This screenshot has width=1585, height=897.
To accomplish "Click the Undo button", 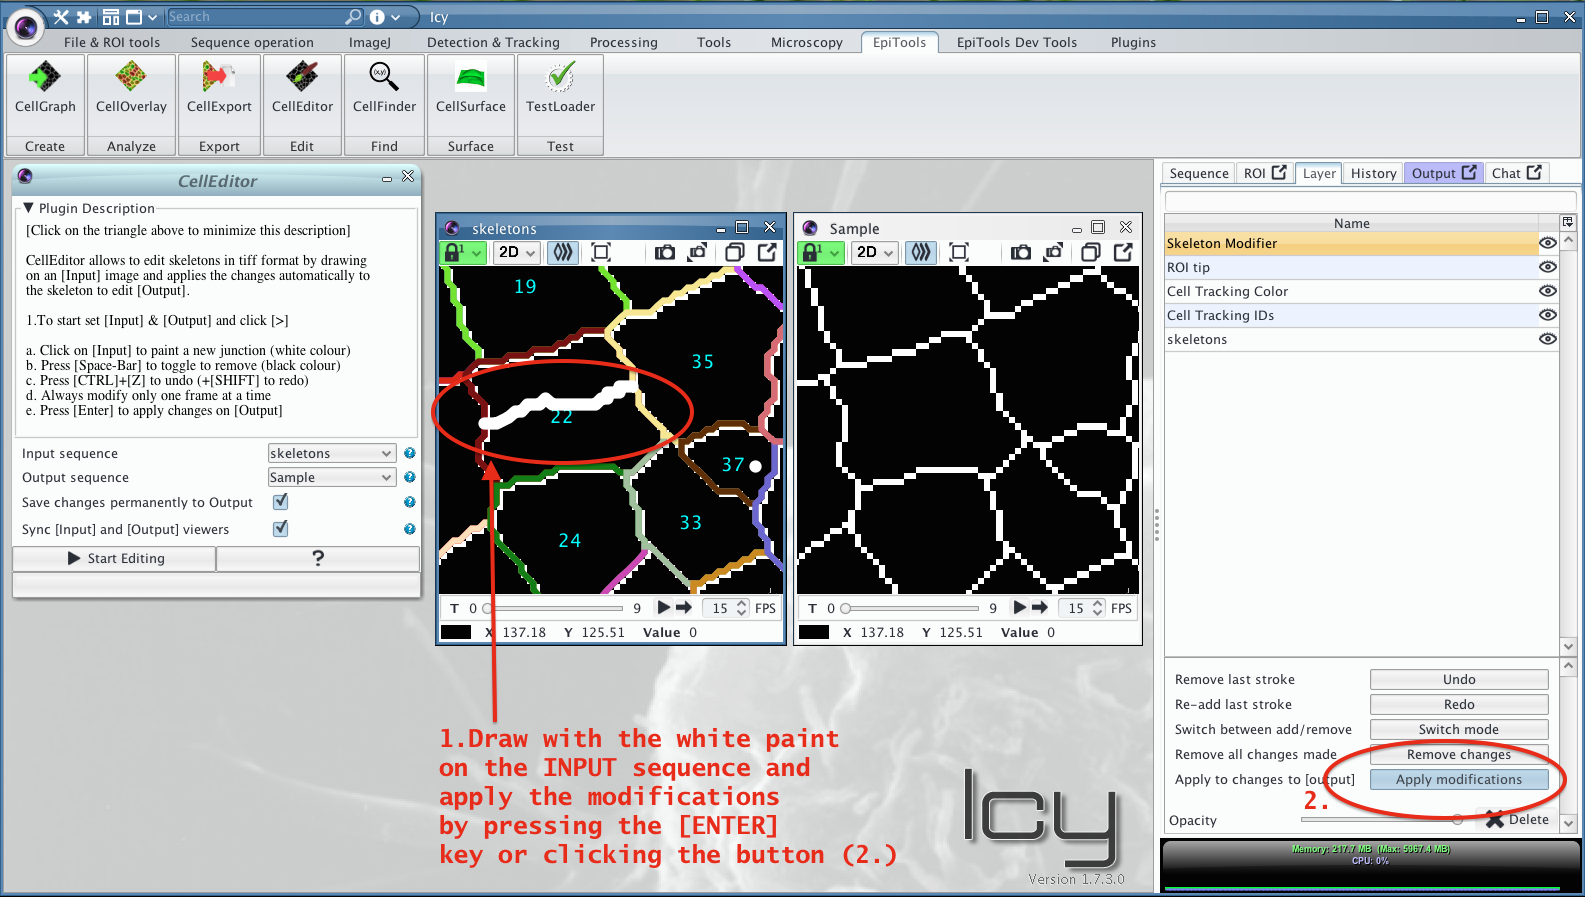I will (x=1459, y=679).
